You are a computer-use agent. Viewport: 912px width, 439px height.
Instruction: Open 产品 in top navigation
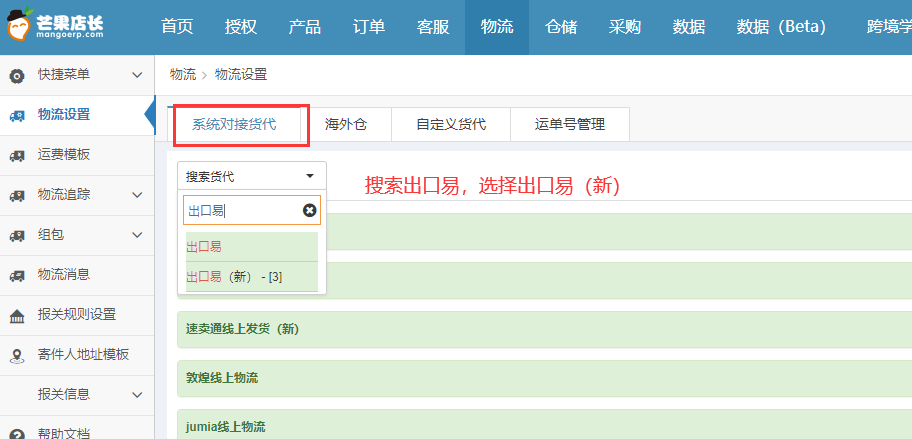click(x=305, y=27)
